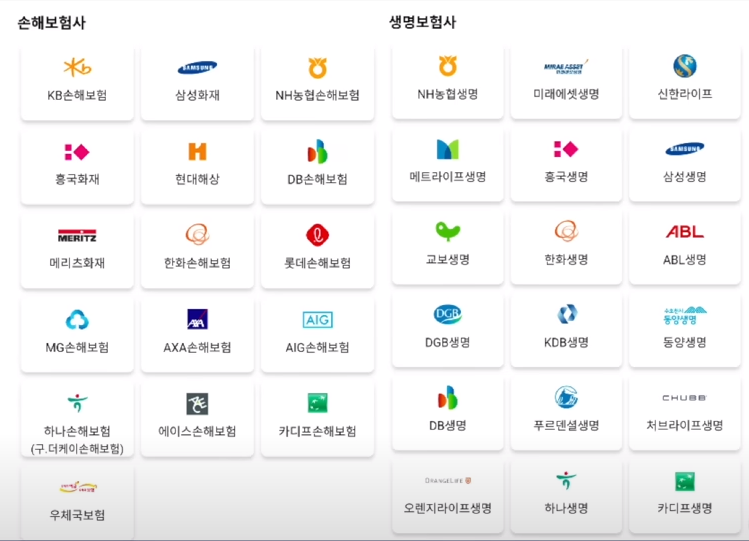Screen dimensions: 749x541
Task: Click the OrangeLife 오렌지라이프생명 logo
Action: pyautogui.click(x=448, y=480)
